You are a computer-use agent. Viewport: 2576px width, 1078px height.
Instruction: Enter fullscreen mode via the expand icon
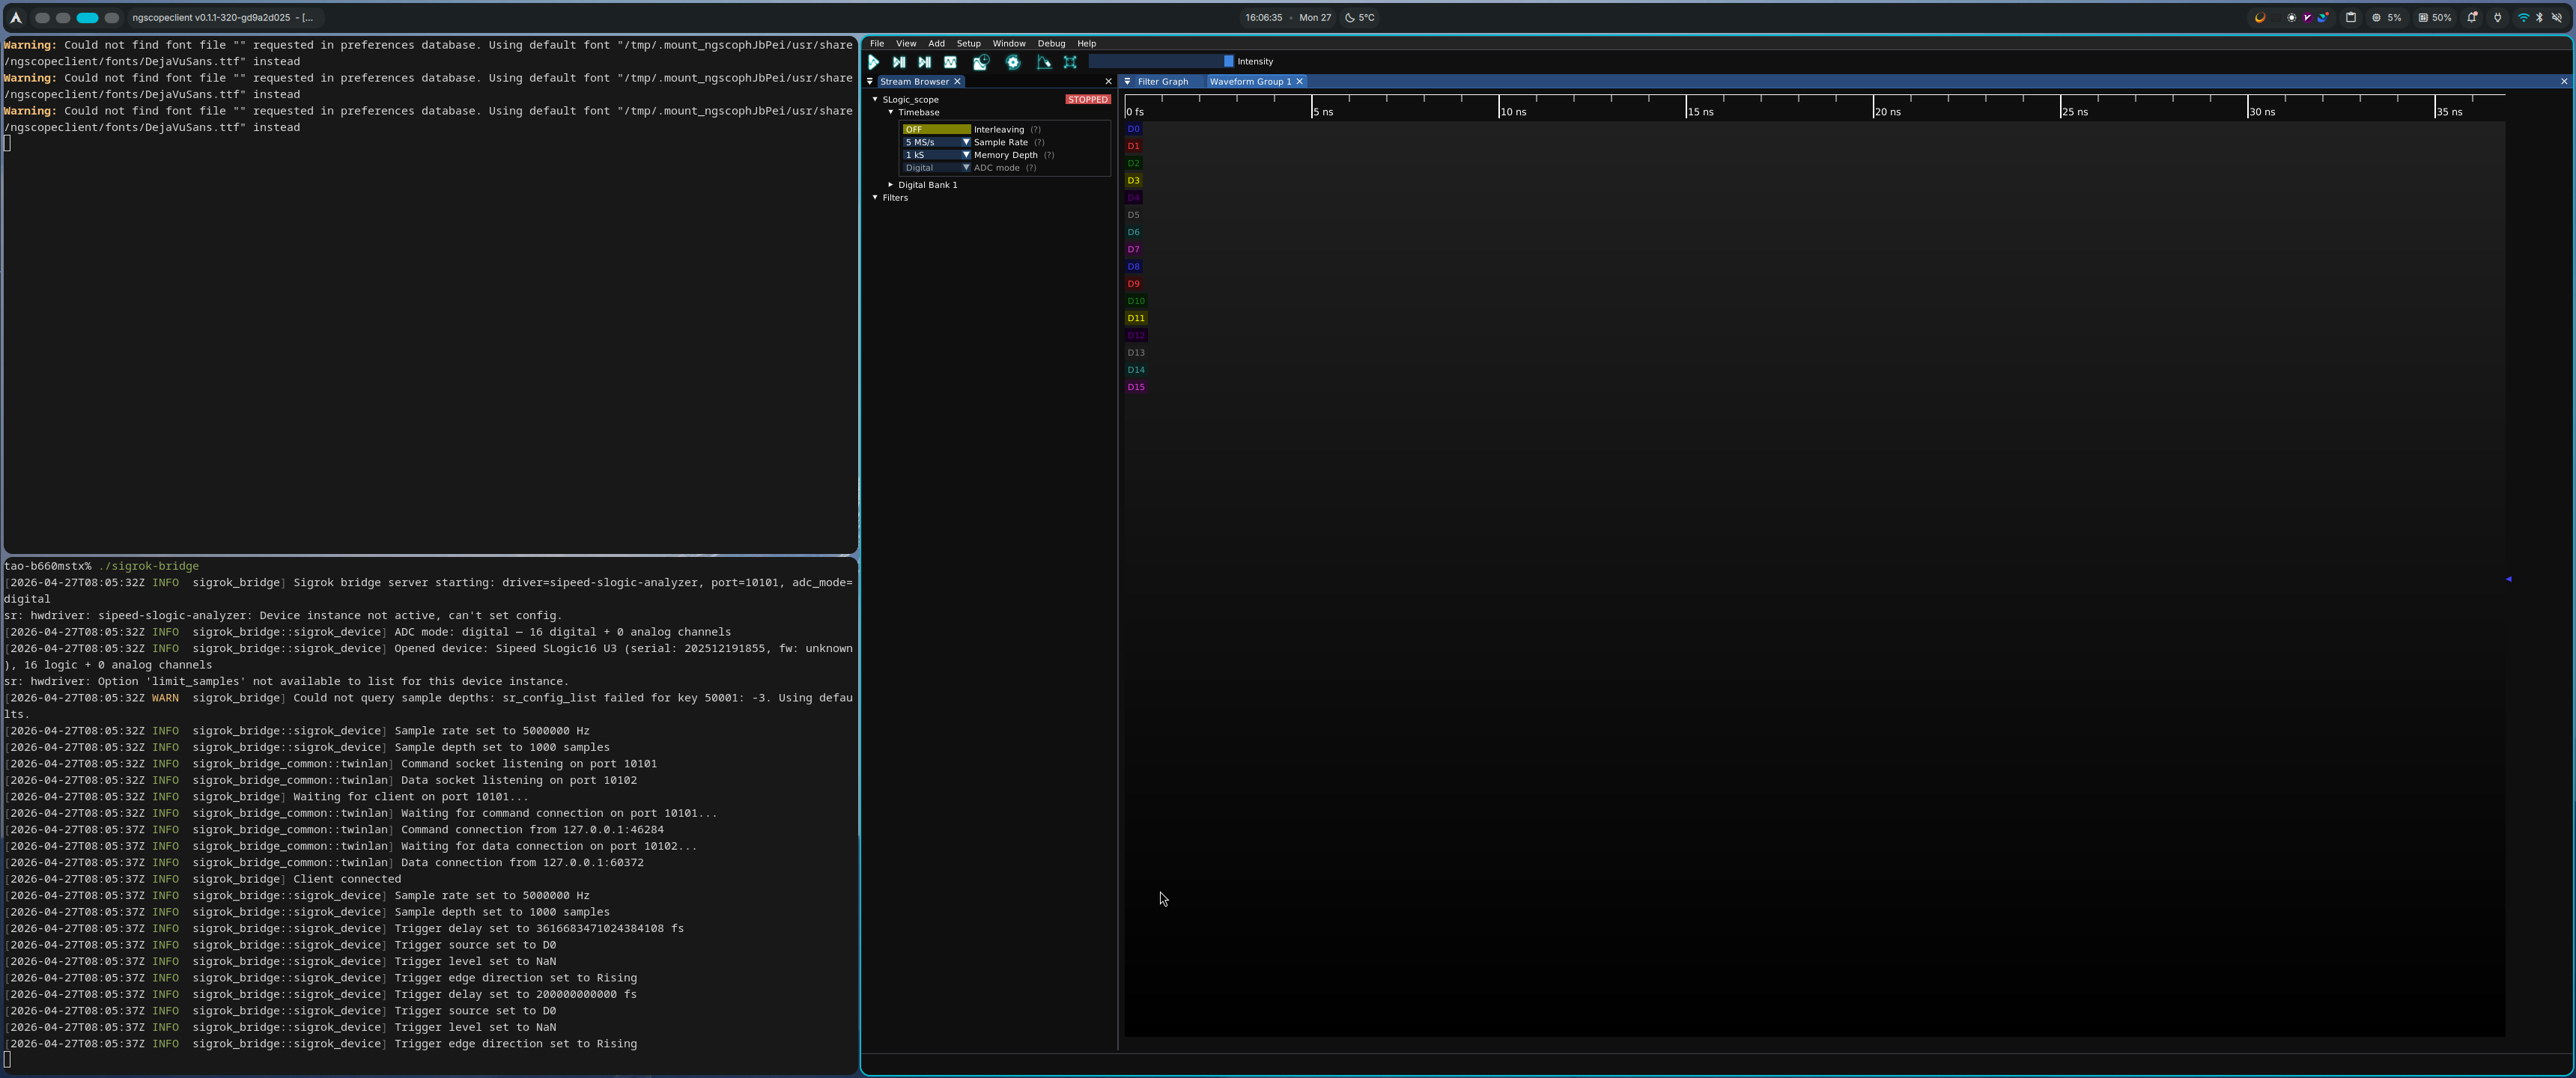pyautogui.click(x=1071, y=62)
